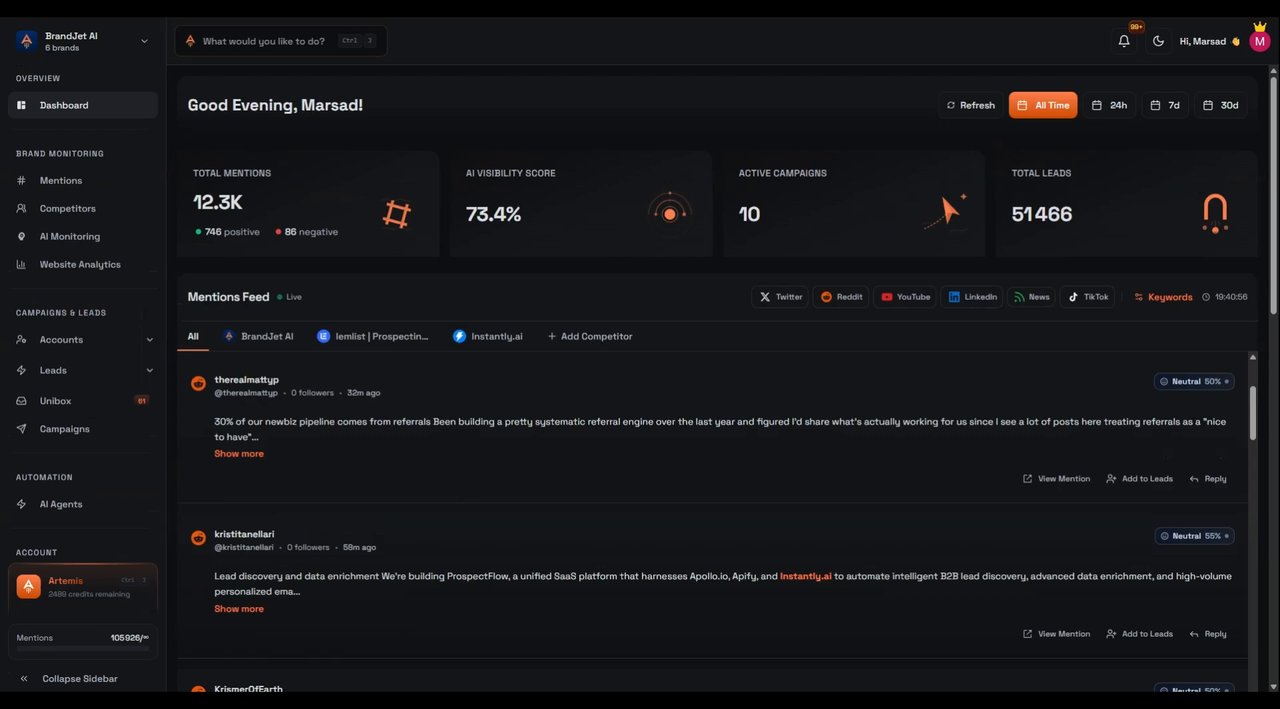Click the 86 negative mentions count
This screenshot has height=709, width=1280.
pos(306,232)
